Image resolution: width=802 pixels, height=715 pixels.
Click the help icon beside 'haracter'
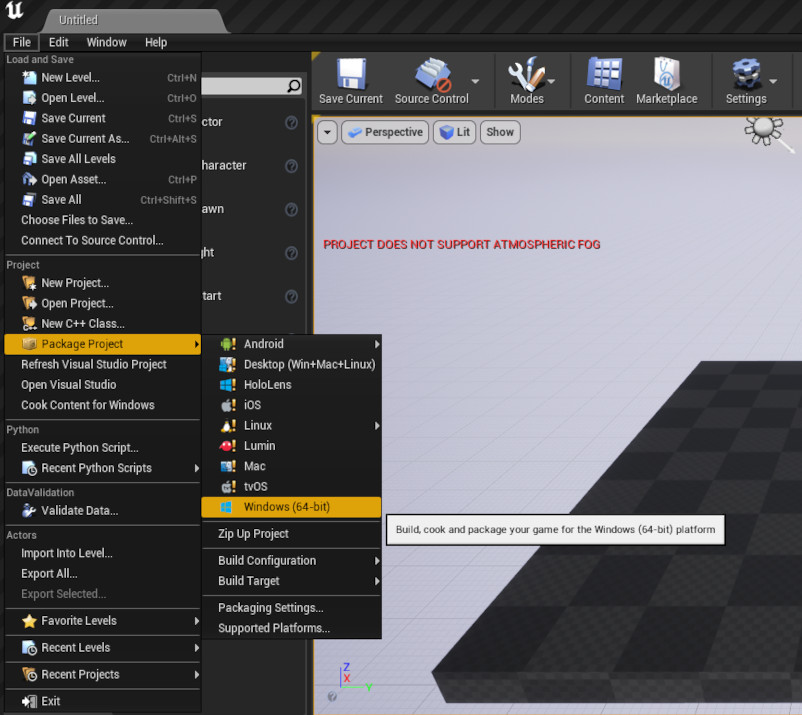292,166
